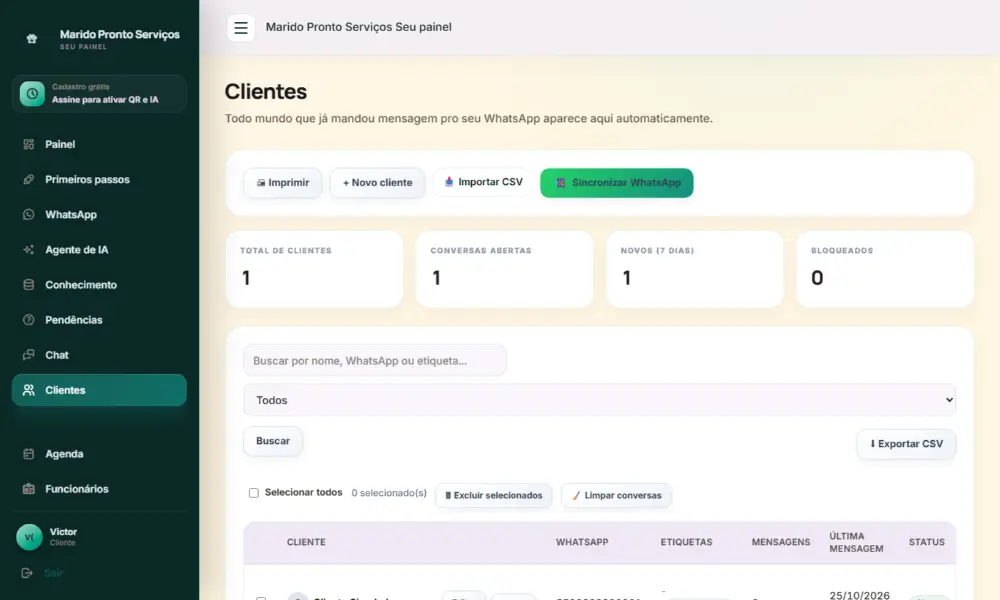Image resolution: width=1000 pixels, height=600 pixels.
Task: Click the Exportar CSV button
Action: tap(906, 444)
